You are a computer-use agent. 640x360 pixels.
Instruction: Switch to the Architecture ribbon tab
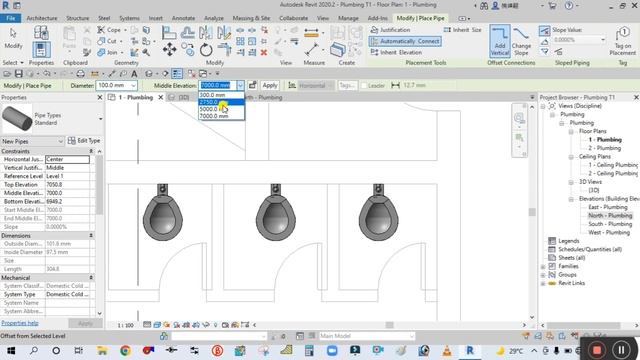pyautogui.click(x=42, y=18)
